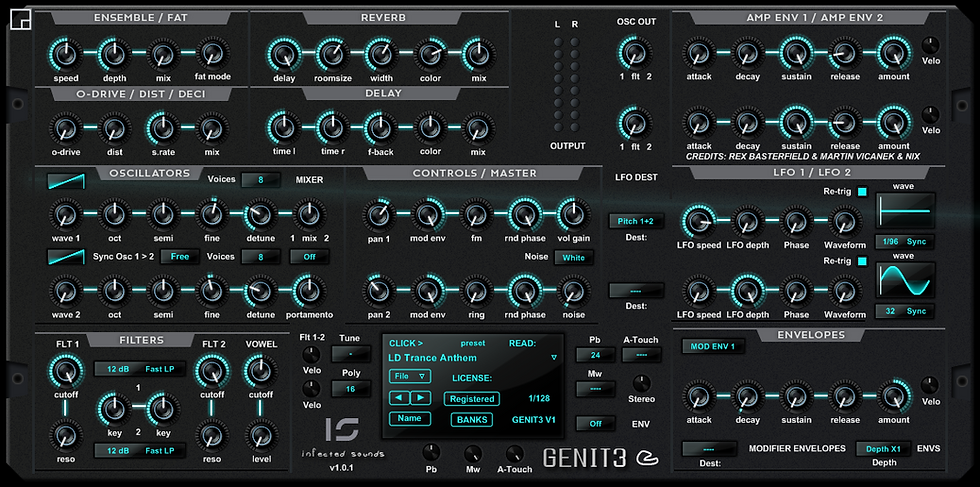The height and width of the screenshot is (487, 980).
Task: Open the MOD ENV 1 selector
Action: coord(712,346)
